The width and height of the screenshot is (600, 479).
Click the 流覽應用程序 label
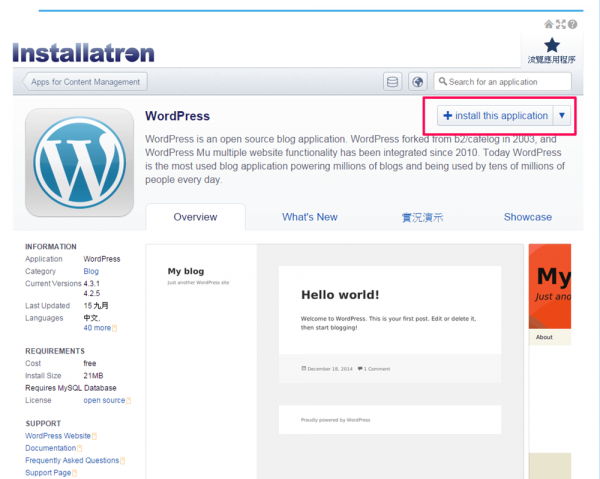pyautogui.click(x=552, y=60)
